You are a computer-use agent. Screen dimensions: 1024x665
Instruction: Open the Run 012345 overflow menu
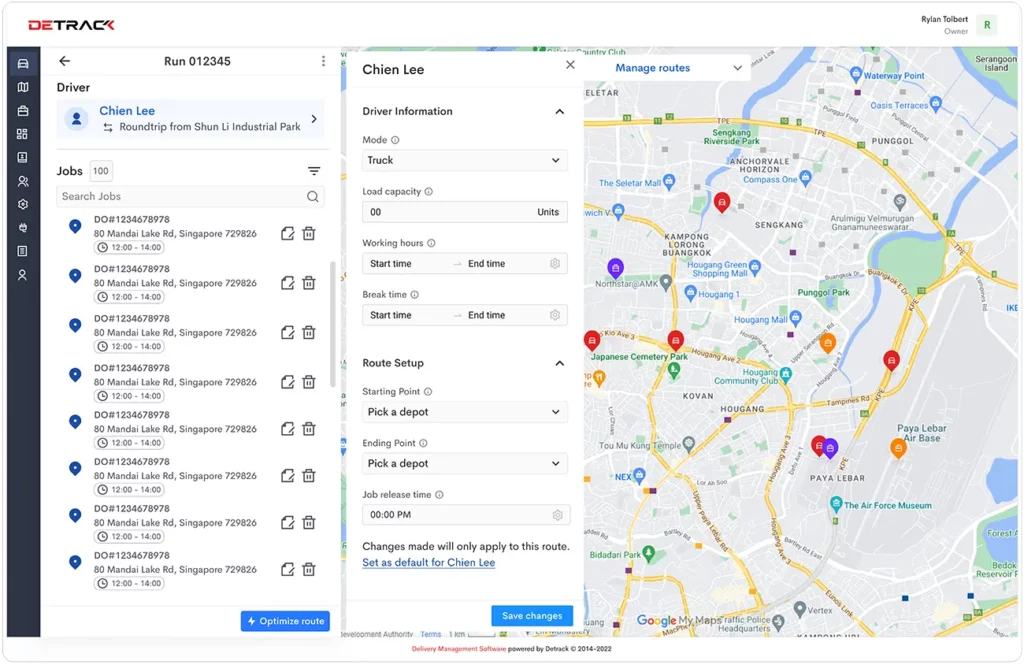click(323, 60)
